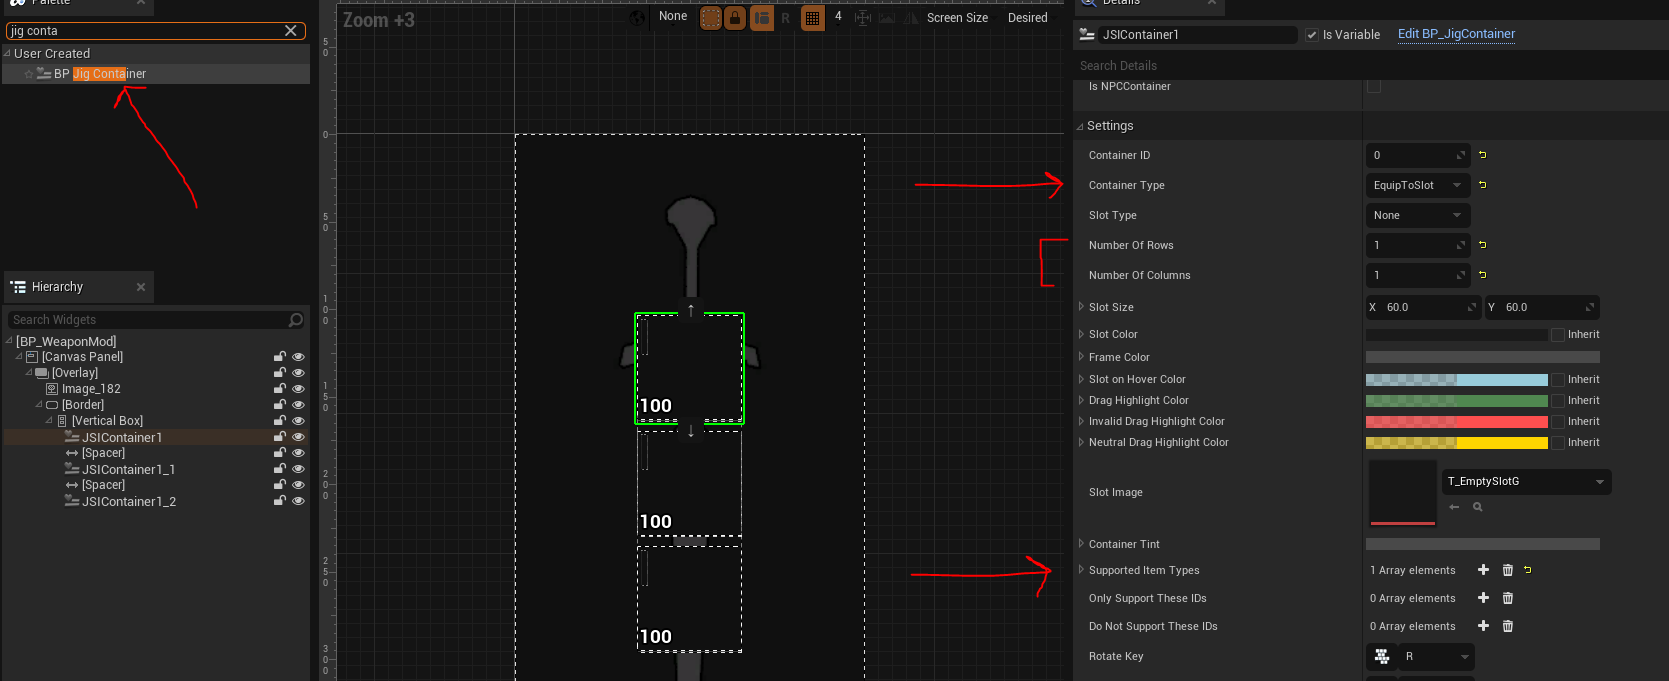Click Container ID value field
The width and height of the screenshot is (1669, 681).
click(1418, 155)
